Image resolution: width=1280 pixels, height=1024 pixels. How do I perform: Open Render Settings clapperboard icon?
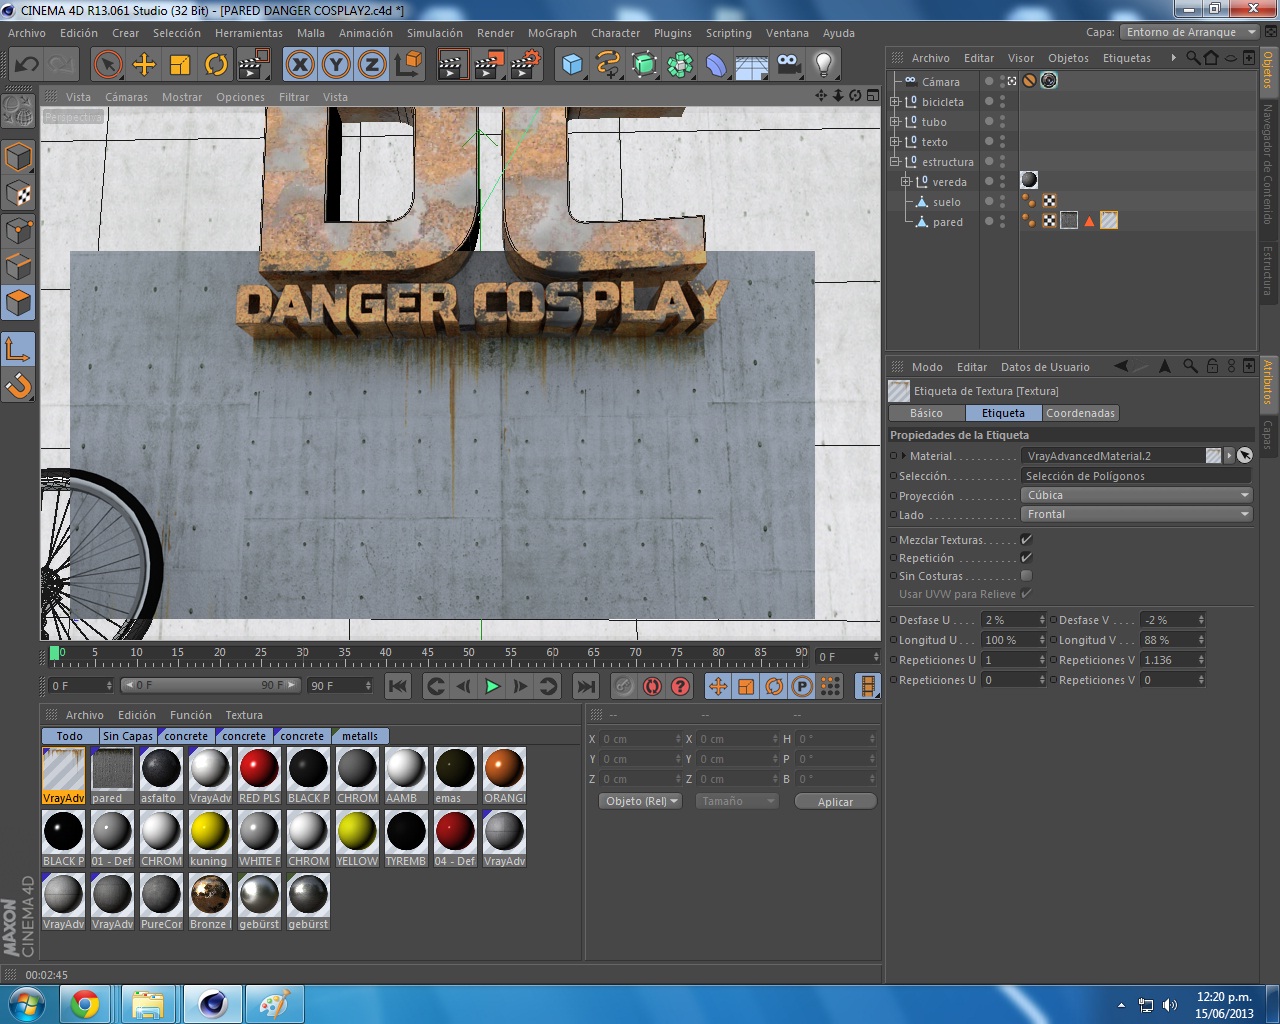pos(525,65)
